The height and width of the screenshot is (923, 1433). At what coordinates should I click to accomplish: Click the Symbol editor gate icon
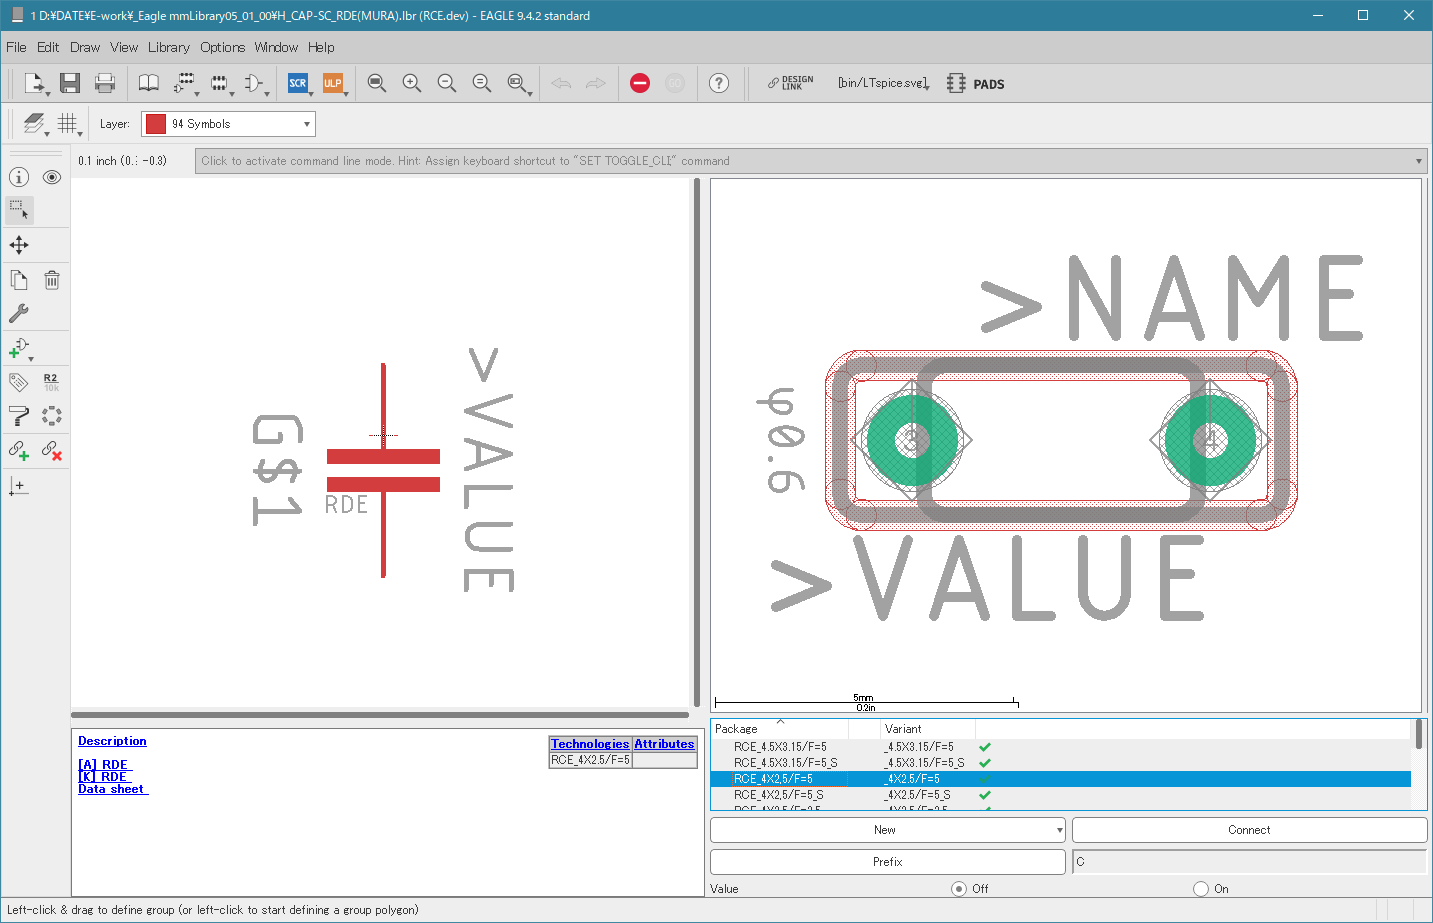[x=255, y=83]
